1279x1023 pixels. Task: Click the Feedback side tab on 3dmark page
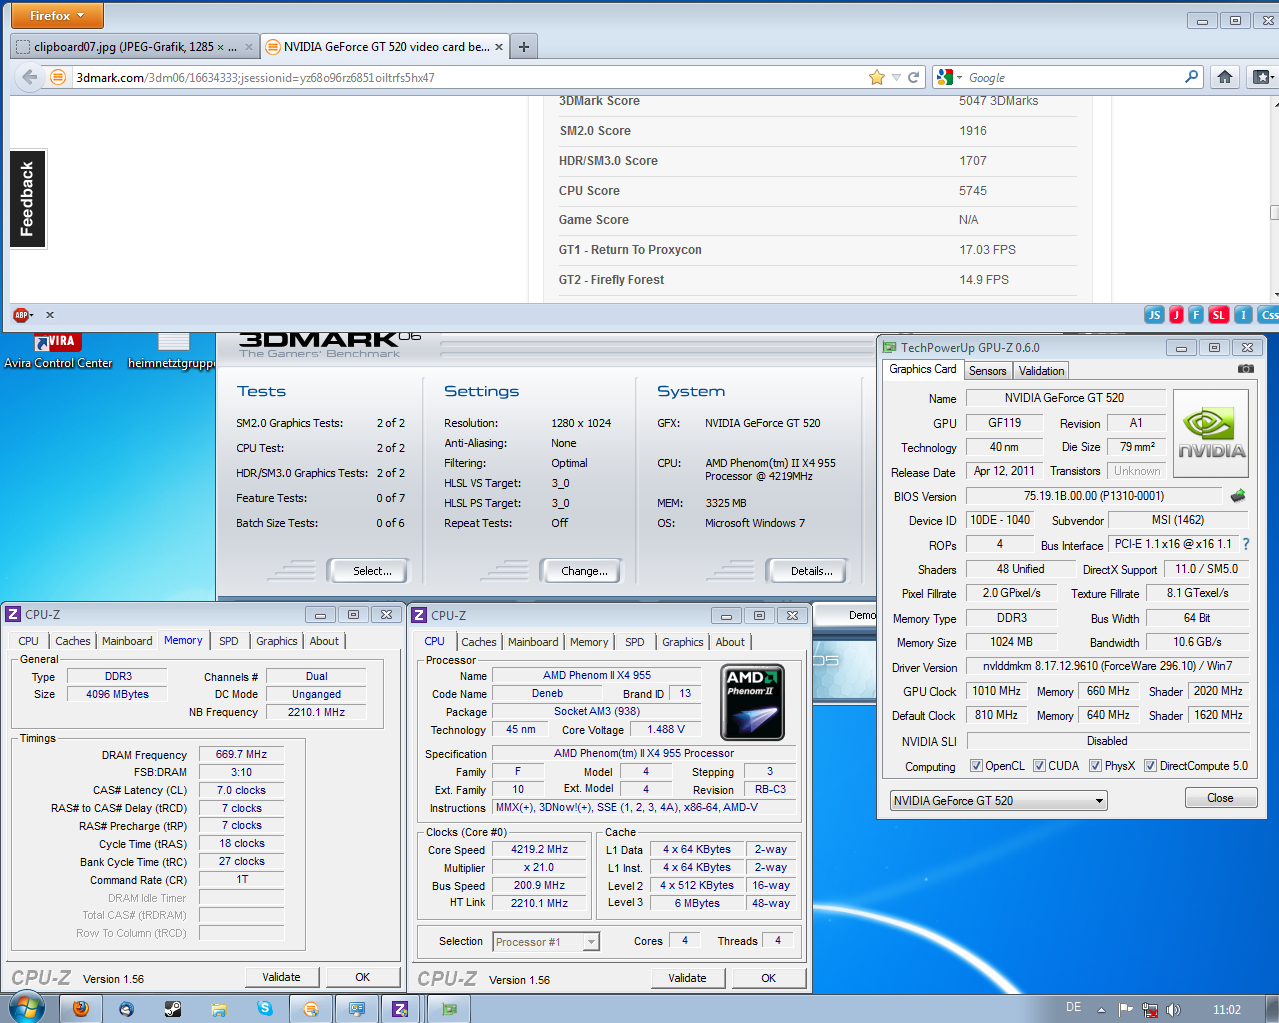tap(27, 198)
